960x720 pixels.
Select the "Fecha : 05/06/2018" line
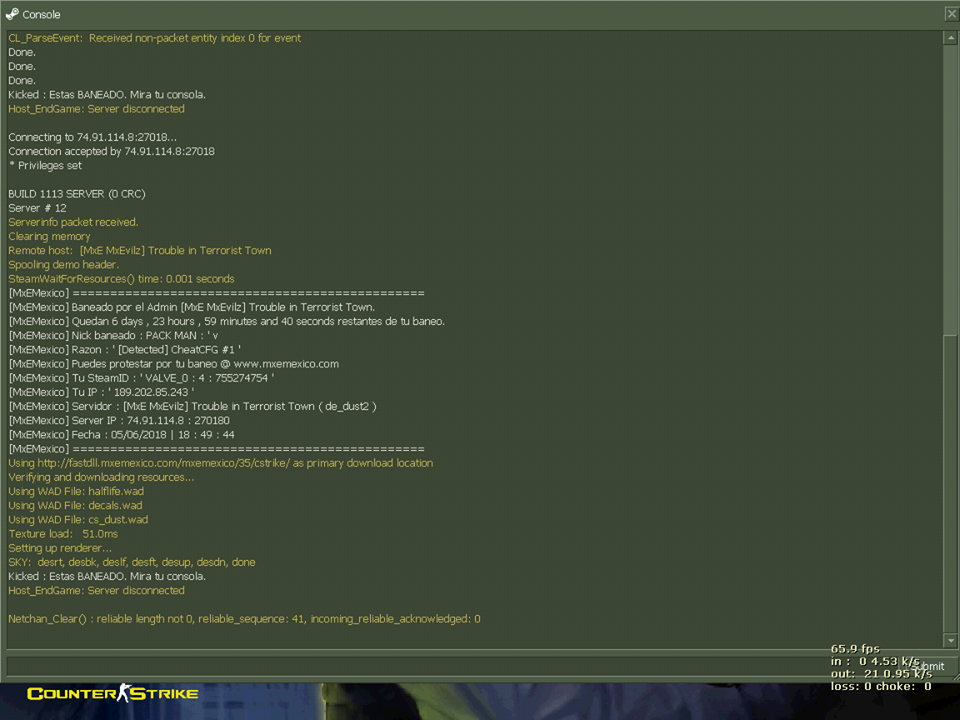tap(121, 435)
